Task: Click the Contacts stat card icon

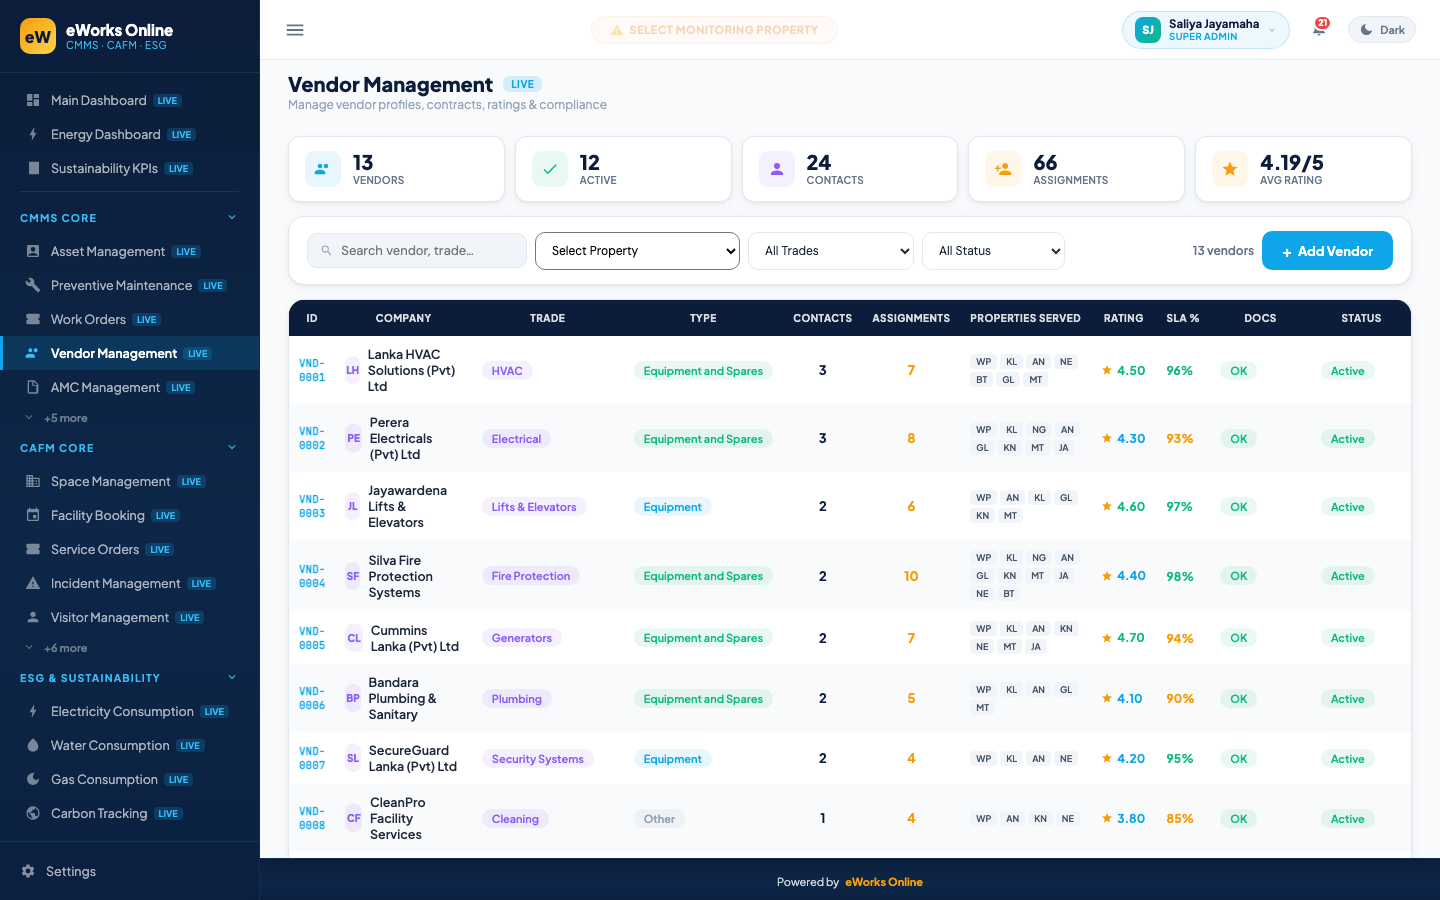Action: 776,169
